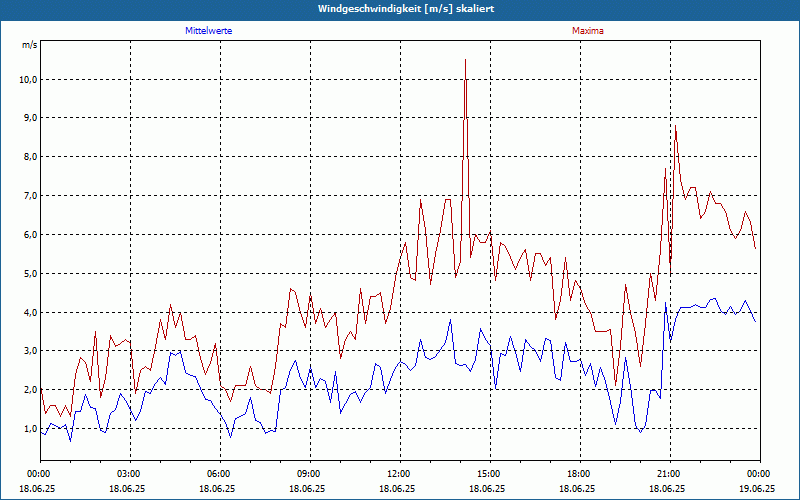800x500 pixels.
Task: Click the '21:00' time label on the x-axis
Action: click(670, 474)
